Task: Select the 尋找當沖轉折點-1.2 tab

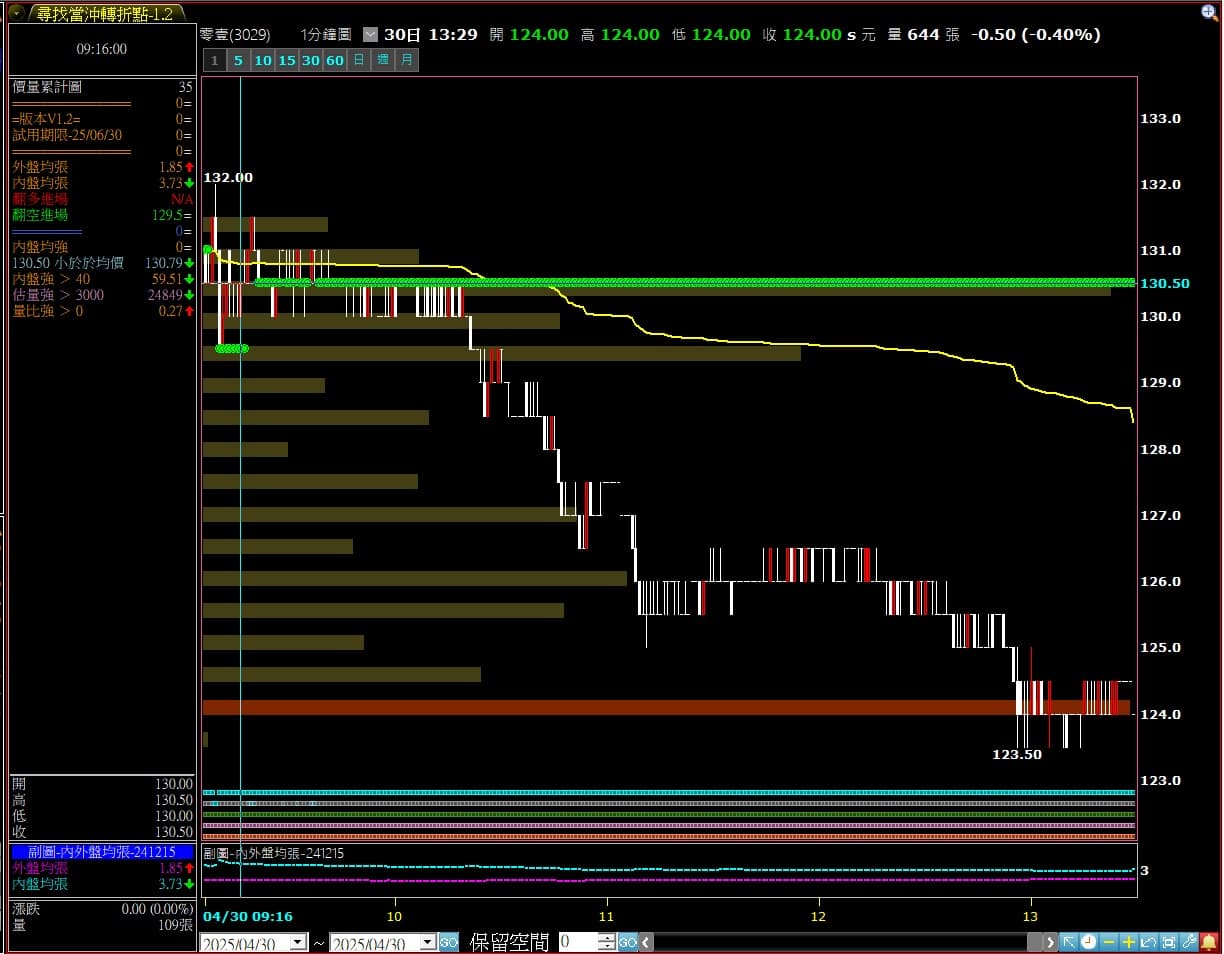Action: 104,13
